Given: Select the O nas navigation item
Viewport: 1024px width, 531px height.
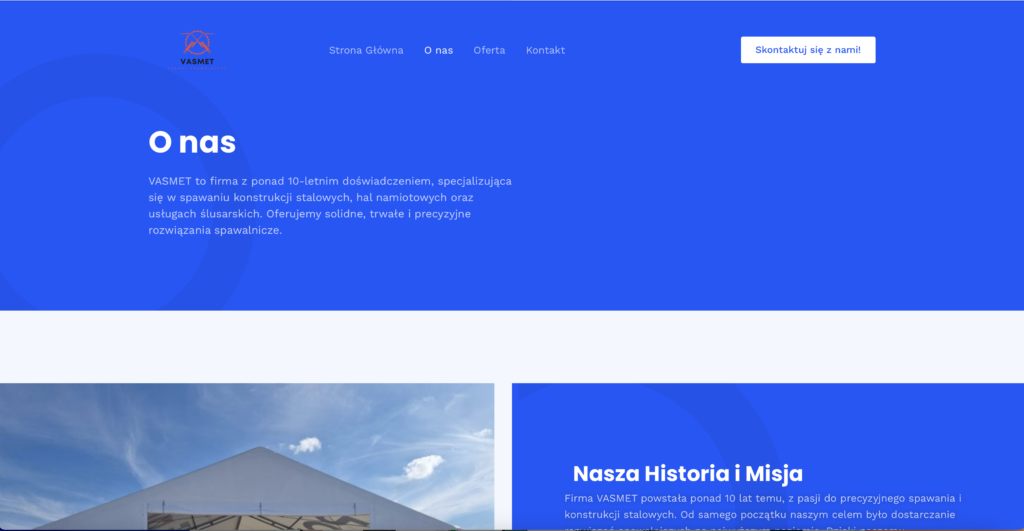Looking at the screenshot, I should (438, 50).
